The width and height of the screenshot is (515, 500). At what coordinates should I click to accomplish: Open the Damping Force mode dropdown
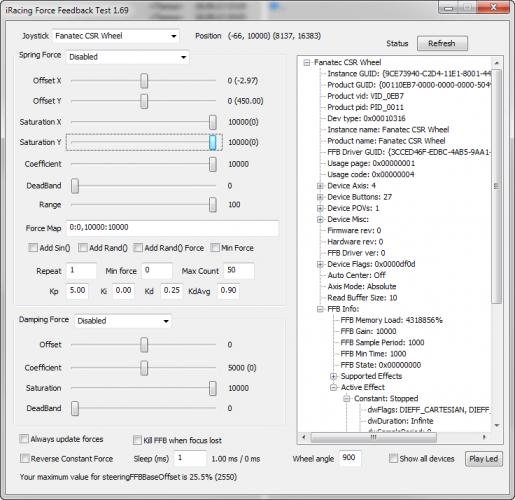[x=123, y=321]
